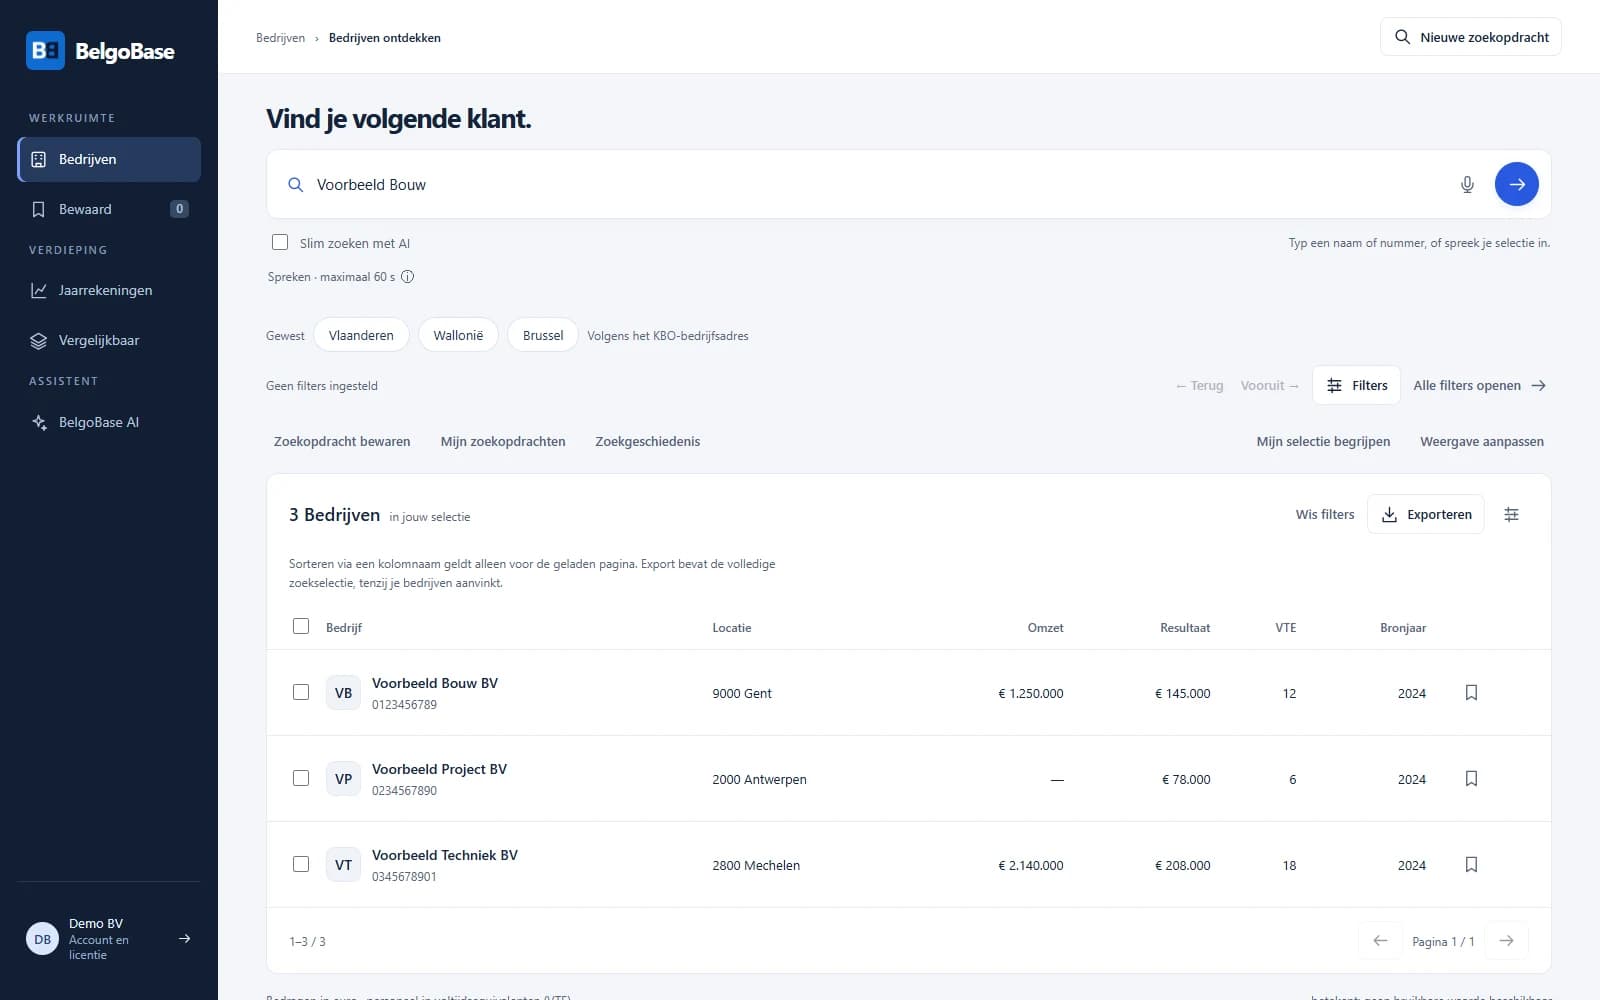The image size is (1600, 1000).
Task: Start voice search with the microphone icon
Action: [1467, 185]
